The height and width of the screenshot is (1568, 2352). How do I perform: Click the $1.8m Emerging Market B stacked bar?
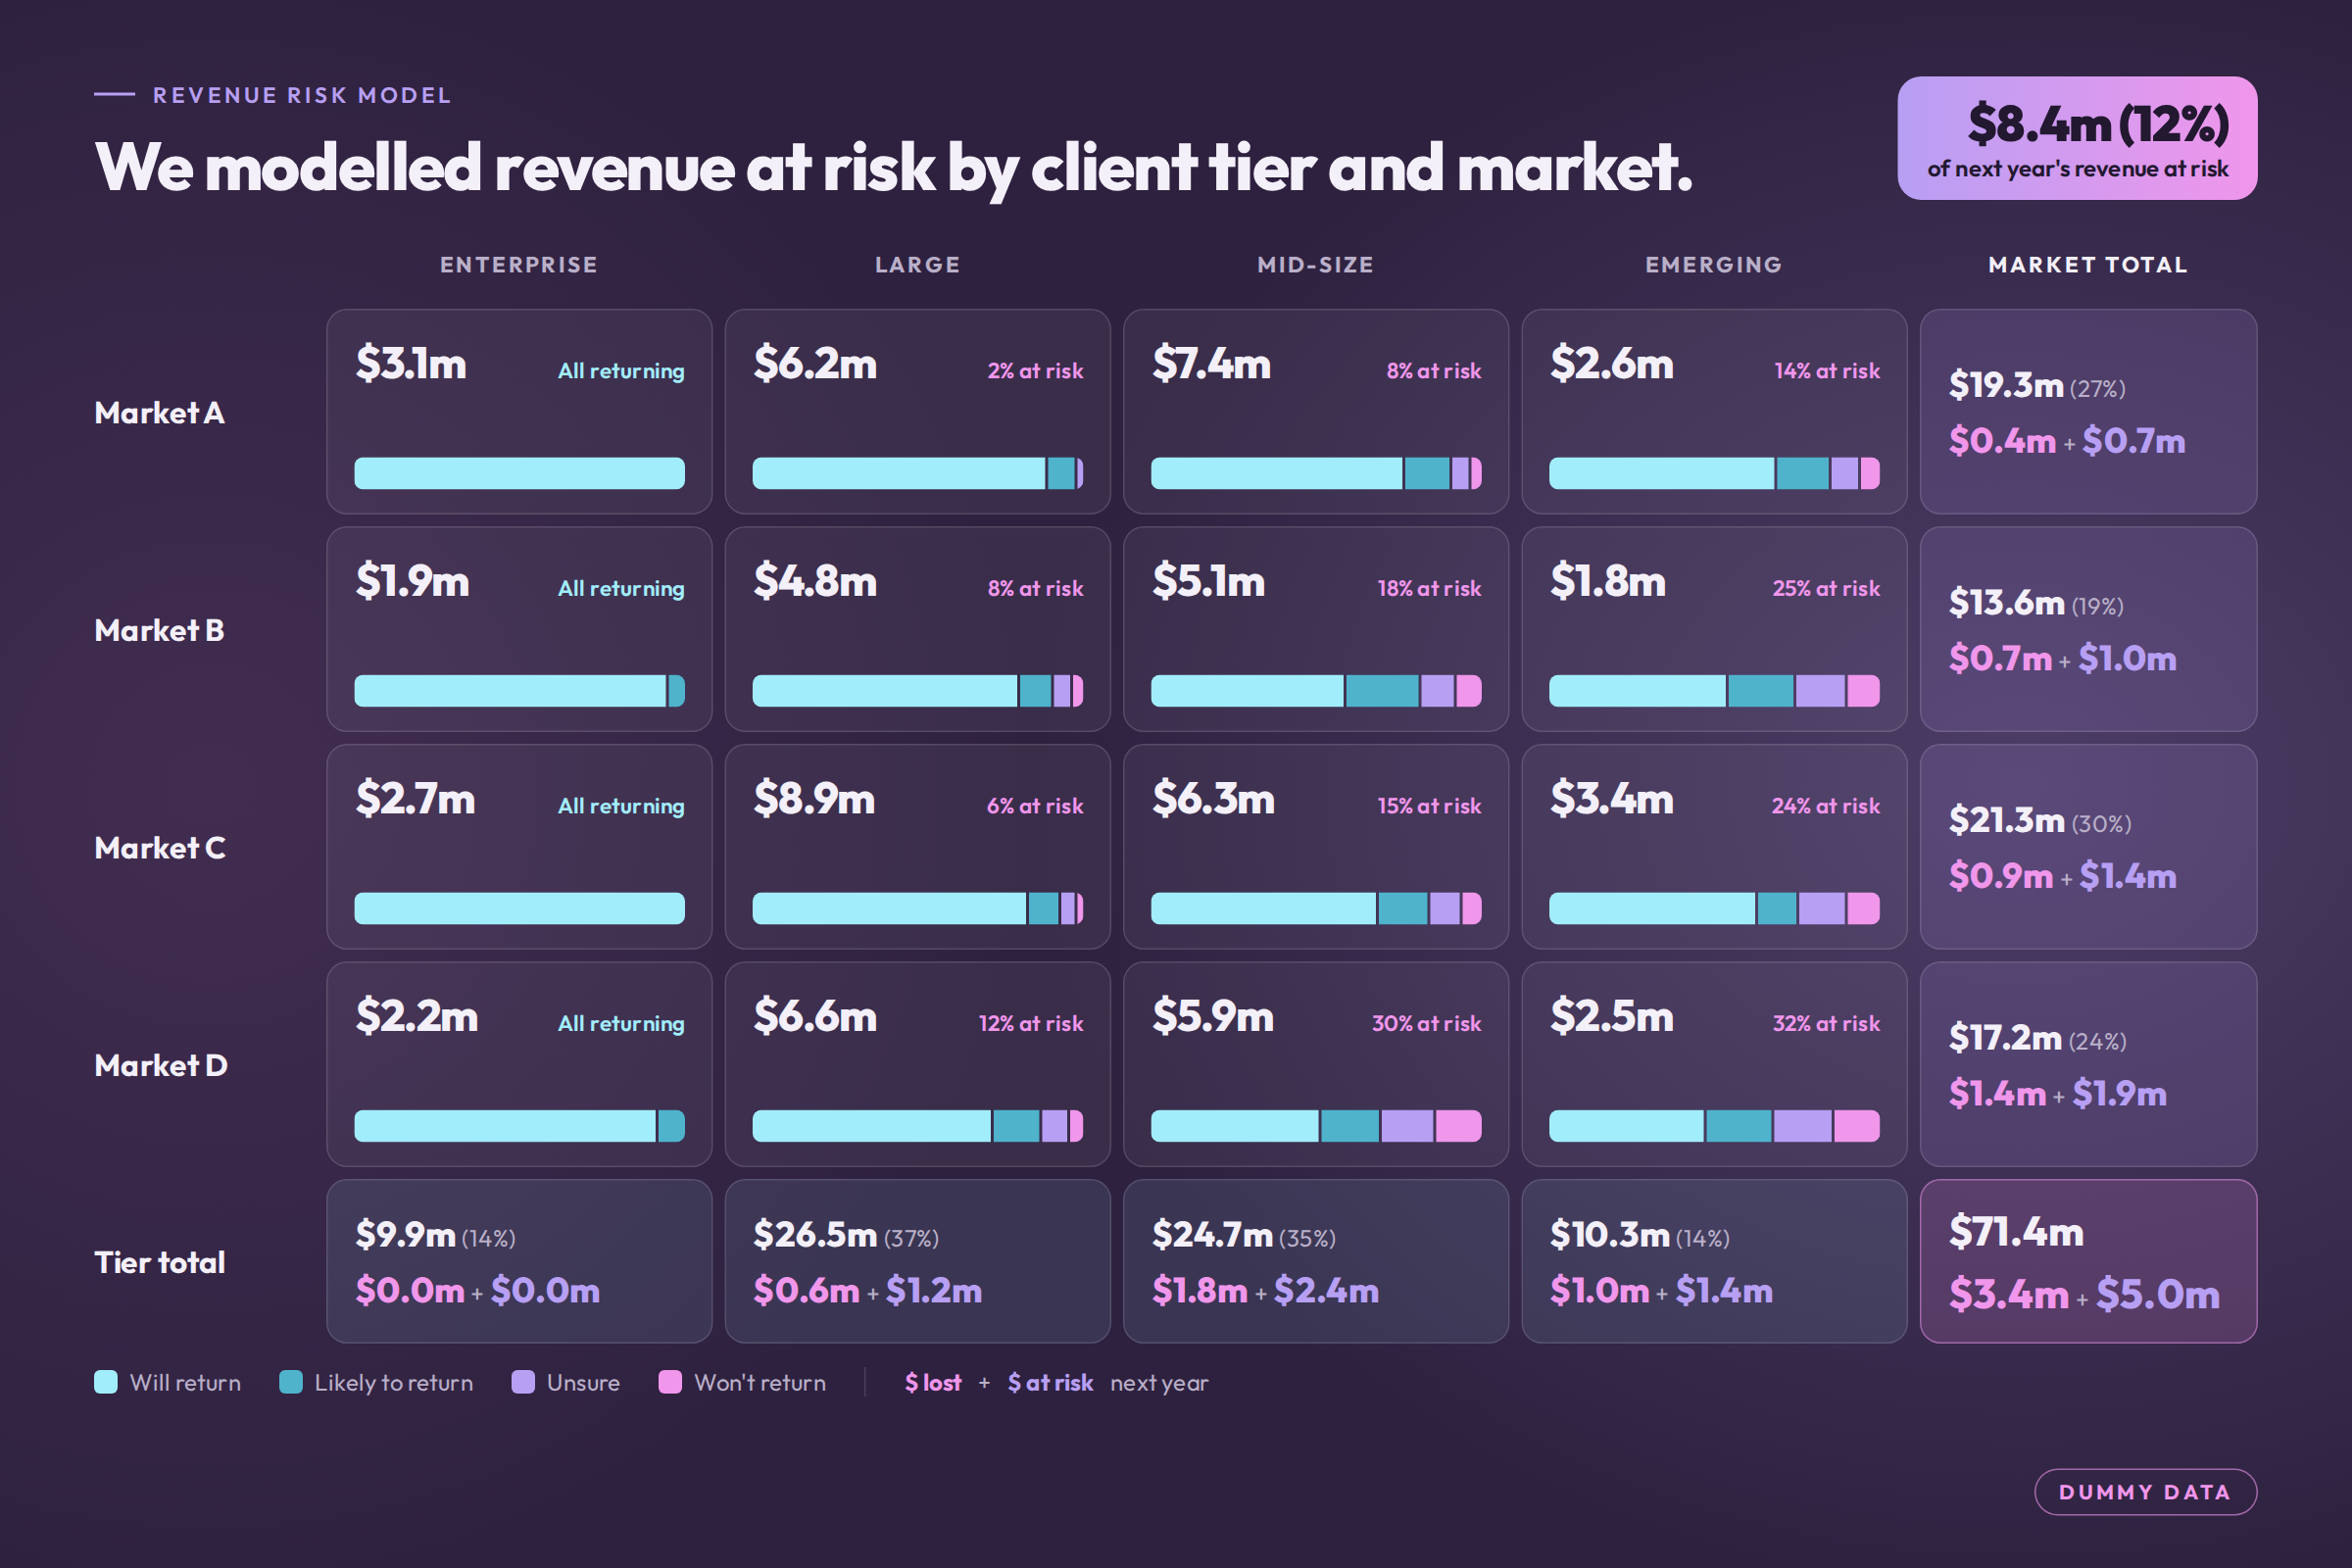click(x=1714, y=691)
